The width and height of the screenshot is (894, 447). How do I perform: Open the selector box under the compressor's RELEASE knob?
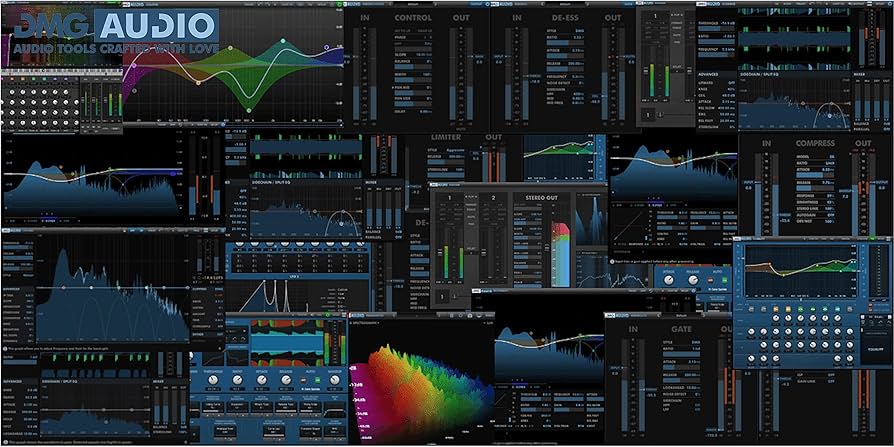pos(286,407)
